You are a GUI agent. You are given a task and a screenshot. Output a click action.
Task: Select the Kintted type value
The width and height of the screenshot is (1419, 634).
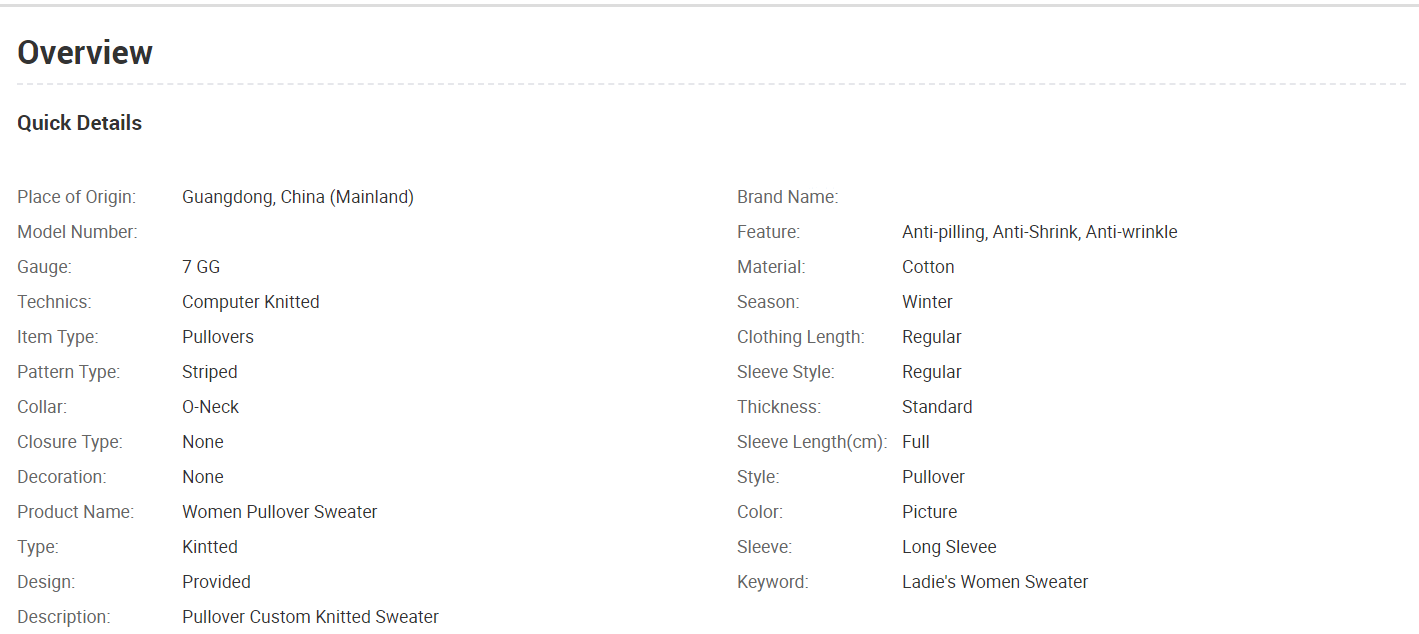pos(210,547)
